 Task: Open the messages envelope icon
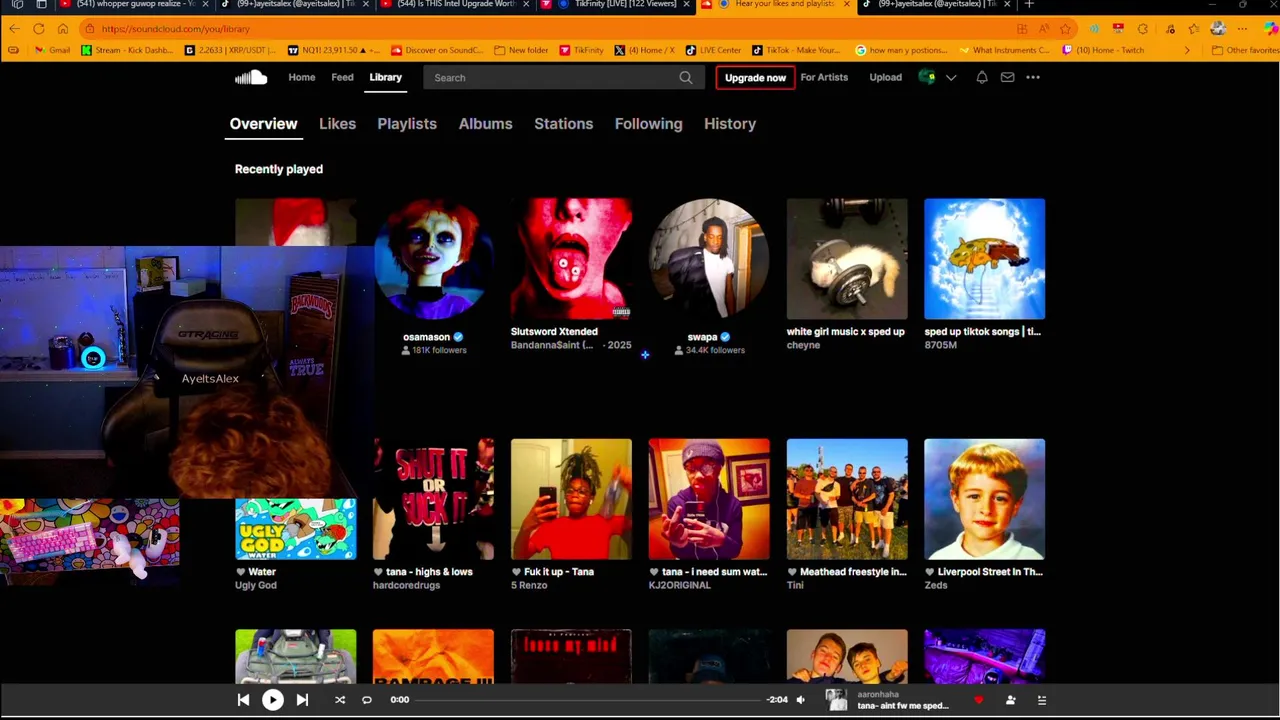tap(1007, 77)
